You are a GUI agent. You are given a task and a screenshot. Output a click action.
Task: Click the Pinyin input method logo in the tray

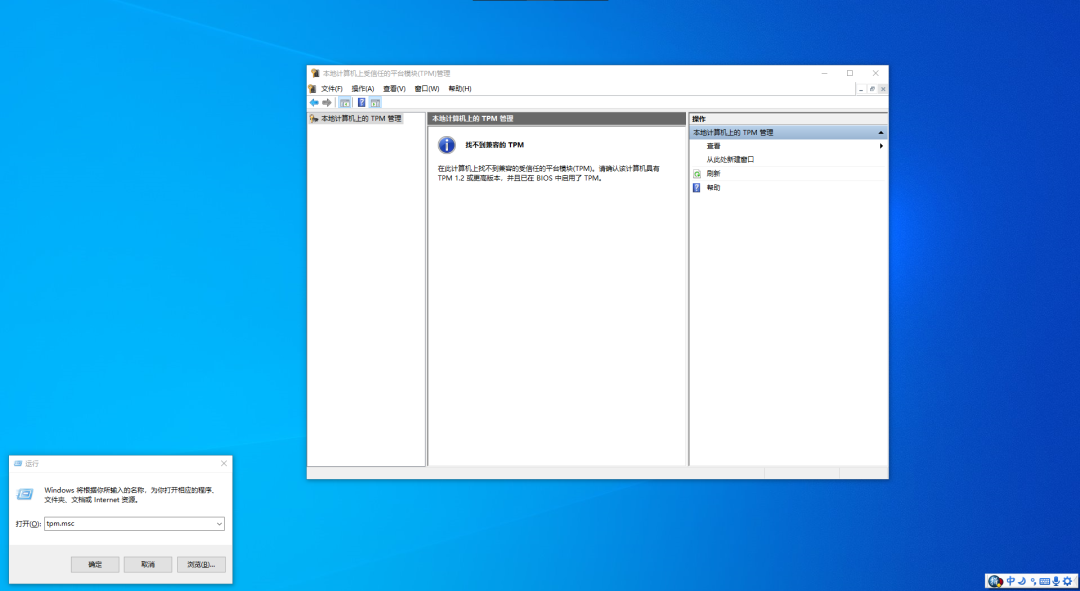tap(995, 581)
